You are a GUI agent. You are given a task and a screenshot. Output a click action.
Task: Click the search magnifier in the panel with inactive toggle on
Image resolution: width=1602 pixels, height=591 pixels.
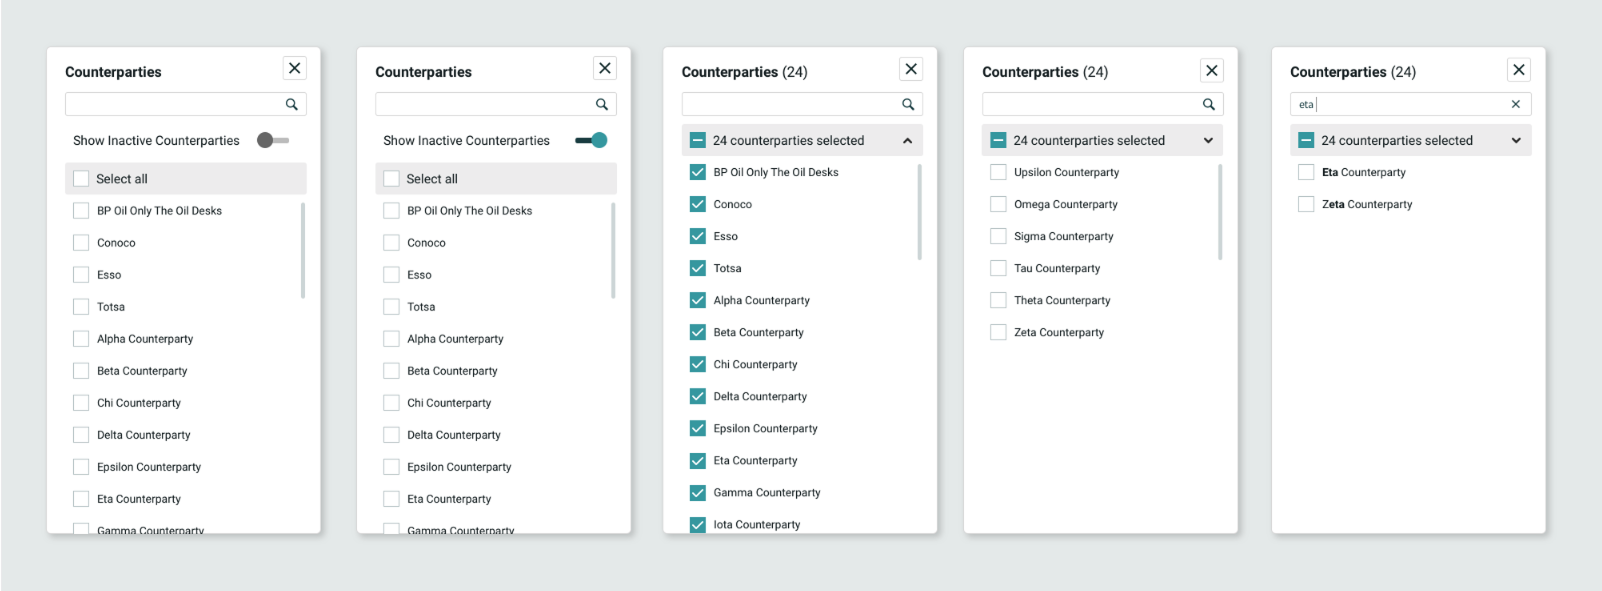click(601, 104)
